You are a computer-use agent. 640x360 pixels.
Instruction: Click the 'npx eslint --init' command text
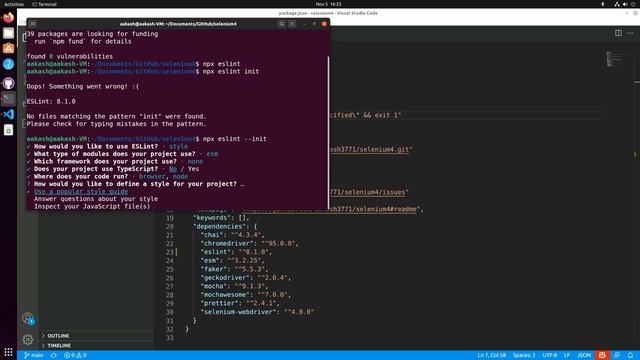click(235, 139)
